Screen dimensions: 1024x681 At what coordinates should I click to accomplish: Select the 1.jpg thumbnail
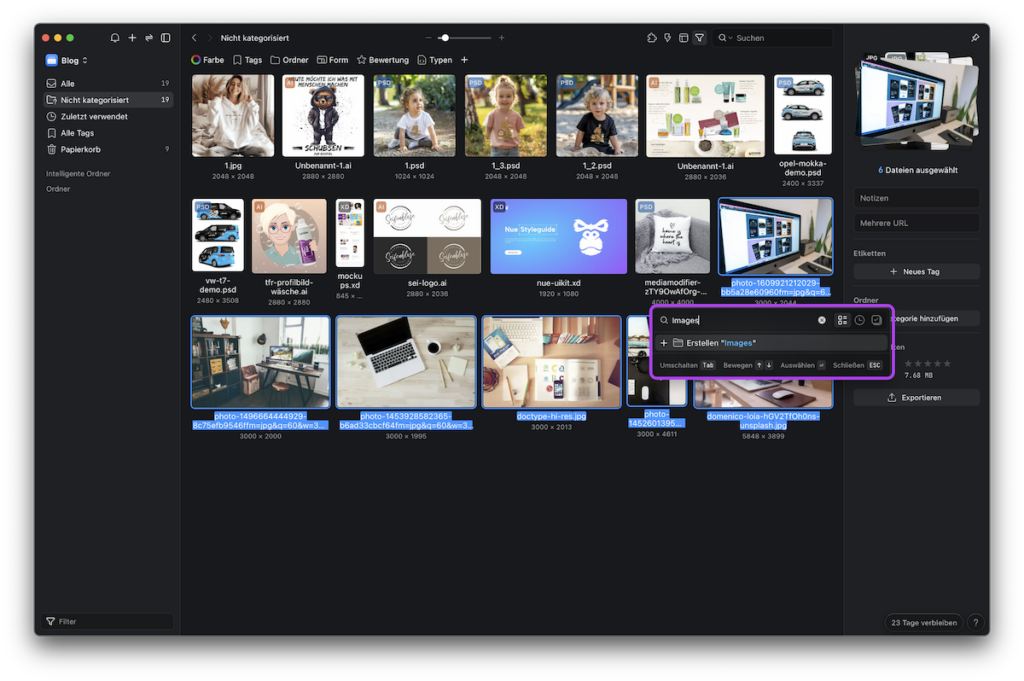click(x=233, y=116)
